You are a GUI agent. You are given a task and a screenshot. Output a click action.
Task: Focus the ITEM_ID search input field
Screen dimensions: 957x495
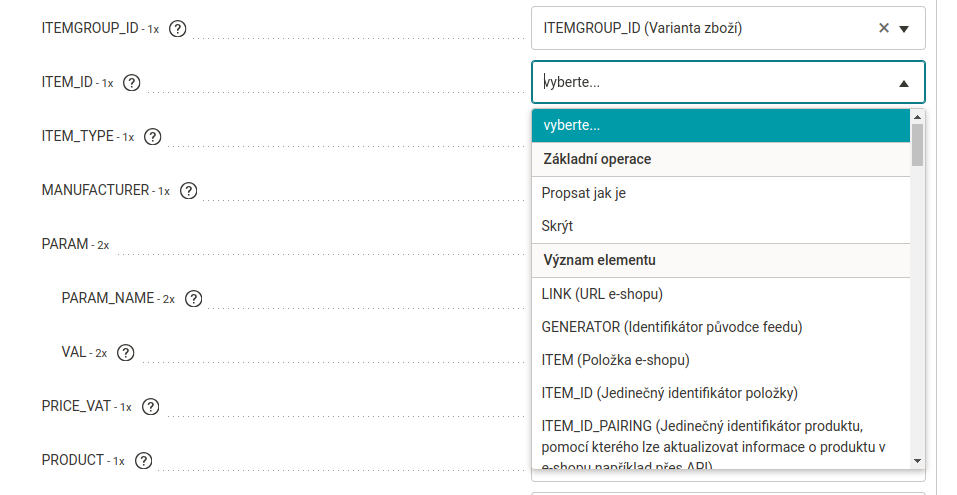click(x=714, y=82)
